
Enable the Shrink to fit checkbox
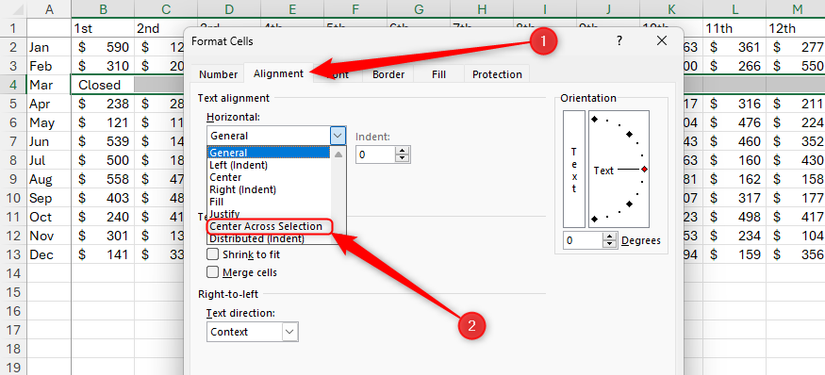tap(213, 255)
